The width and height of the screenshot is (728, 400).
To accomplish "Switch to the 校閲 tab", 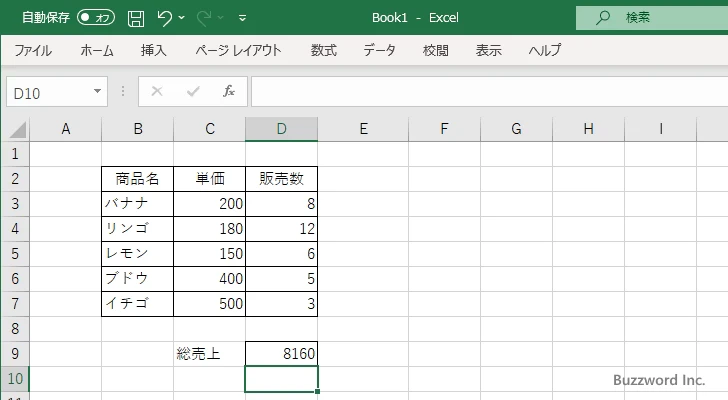I will [436, 50].
